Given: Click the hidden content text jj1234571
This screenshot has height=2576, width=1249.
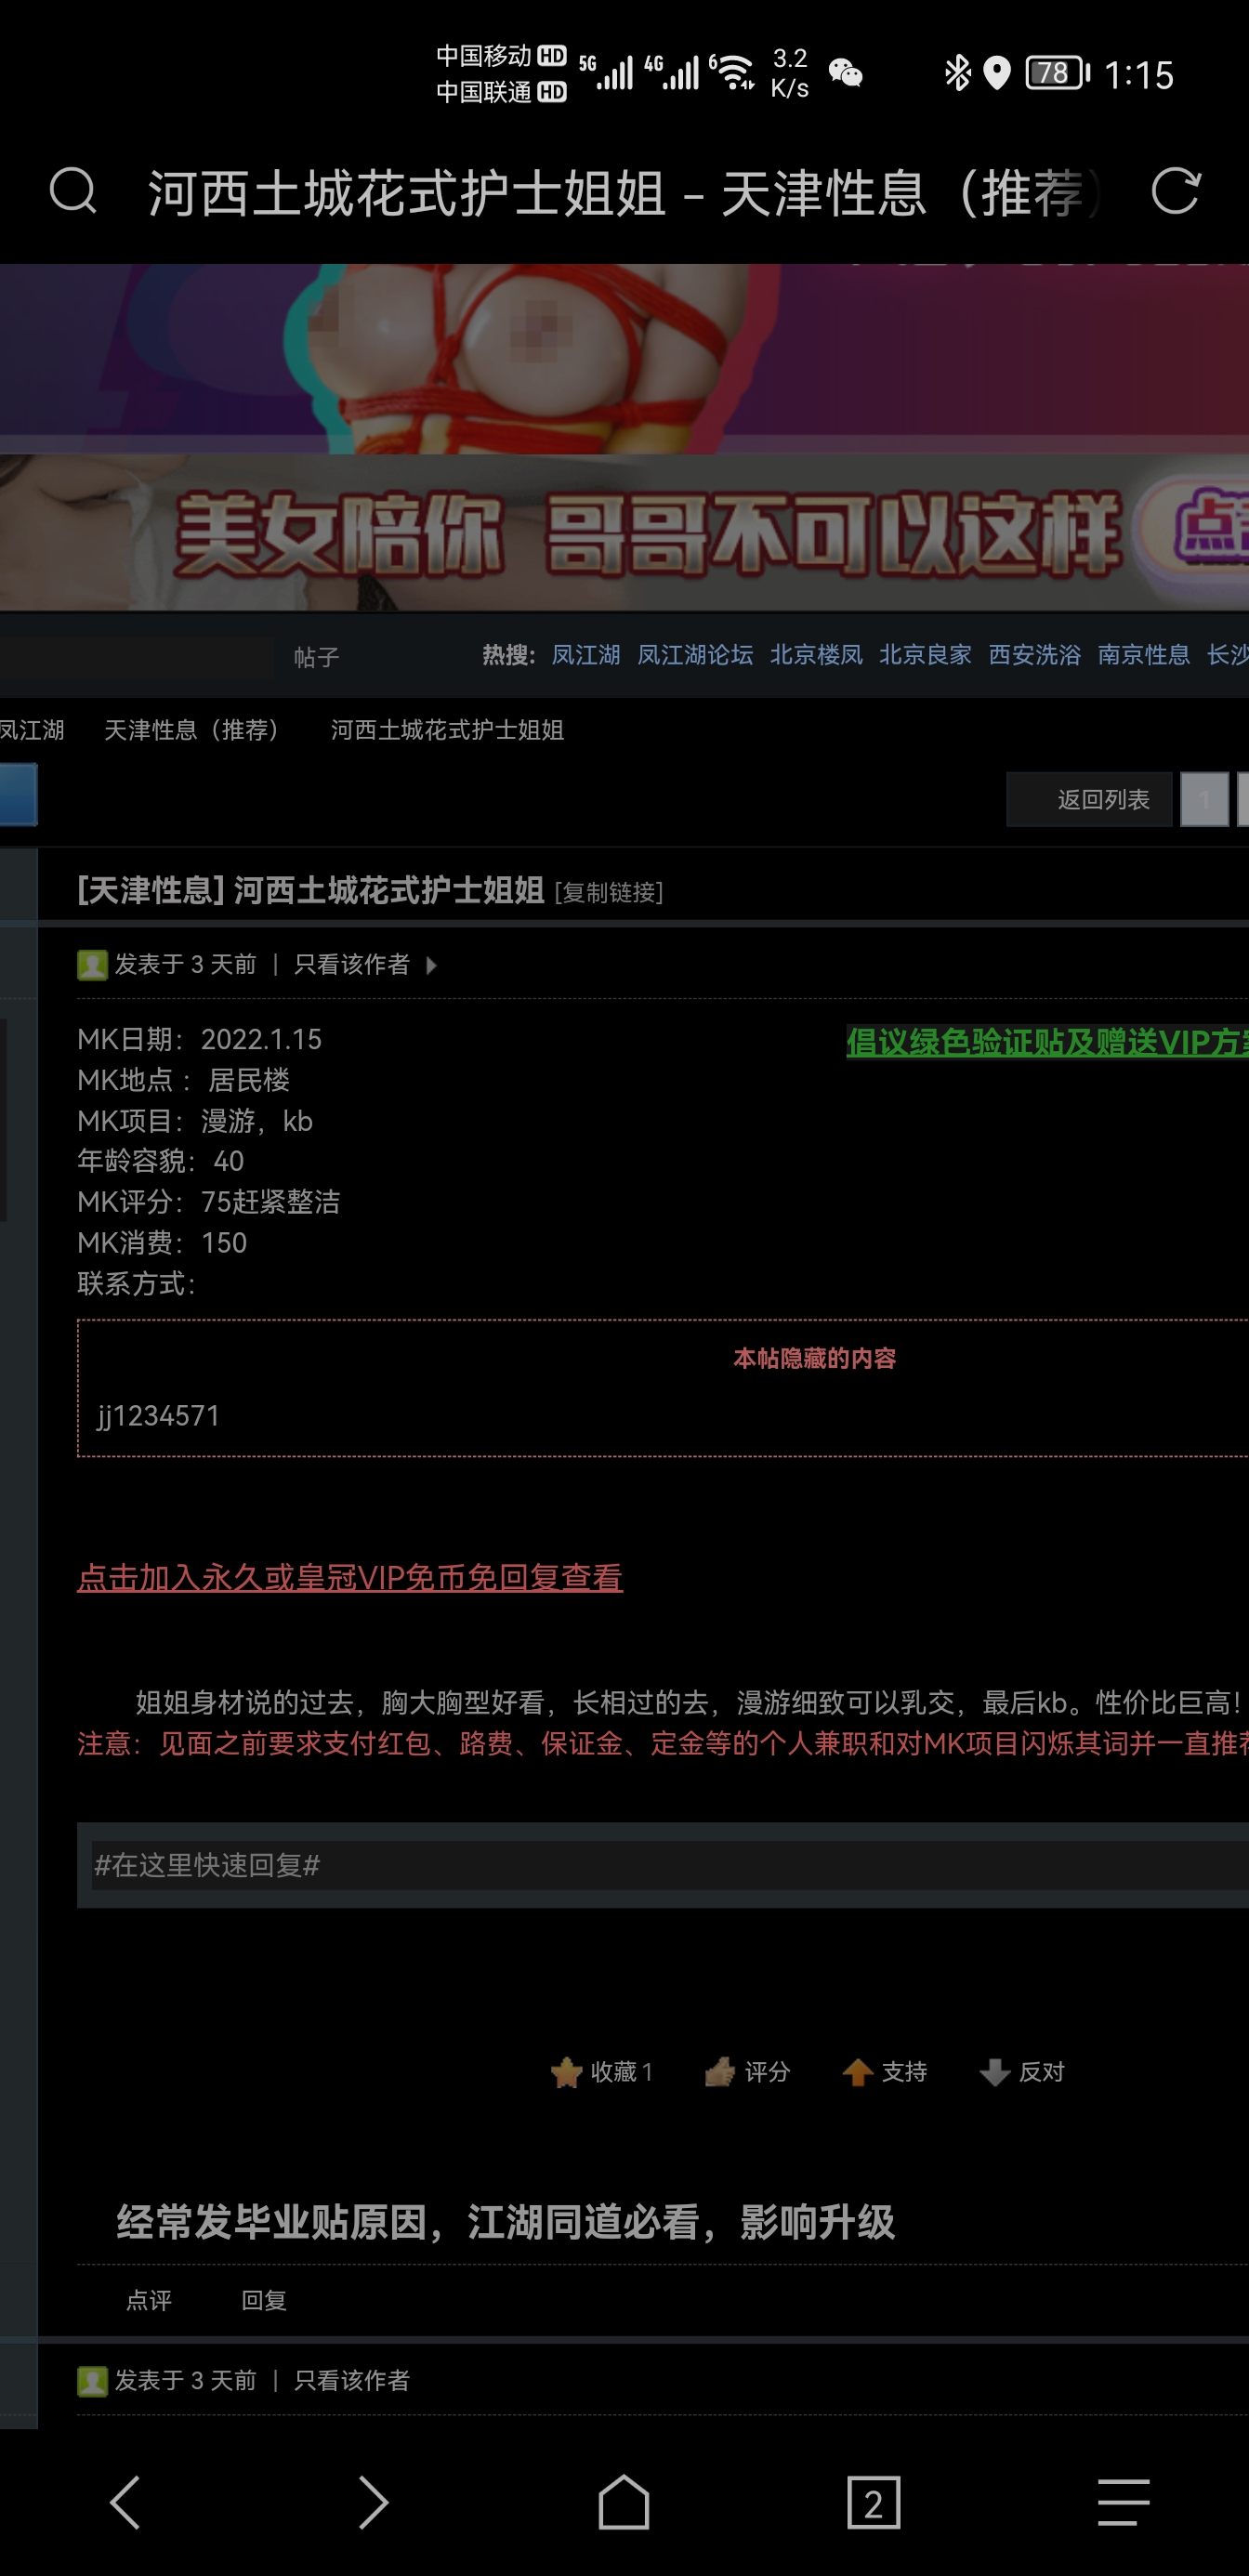Looking at the screenshot, I should (158, 1416).
